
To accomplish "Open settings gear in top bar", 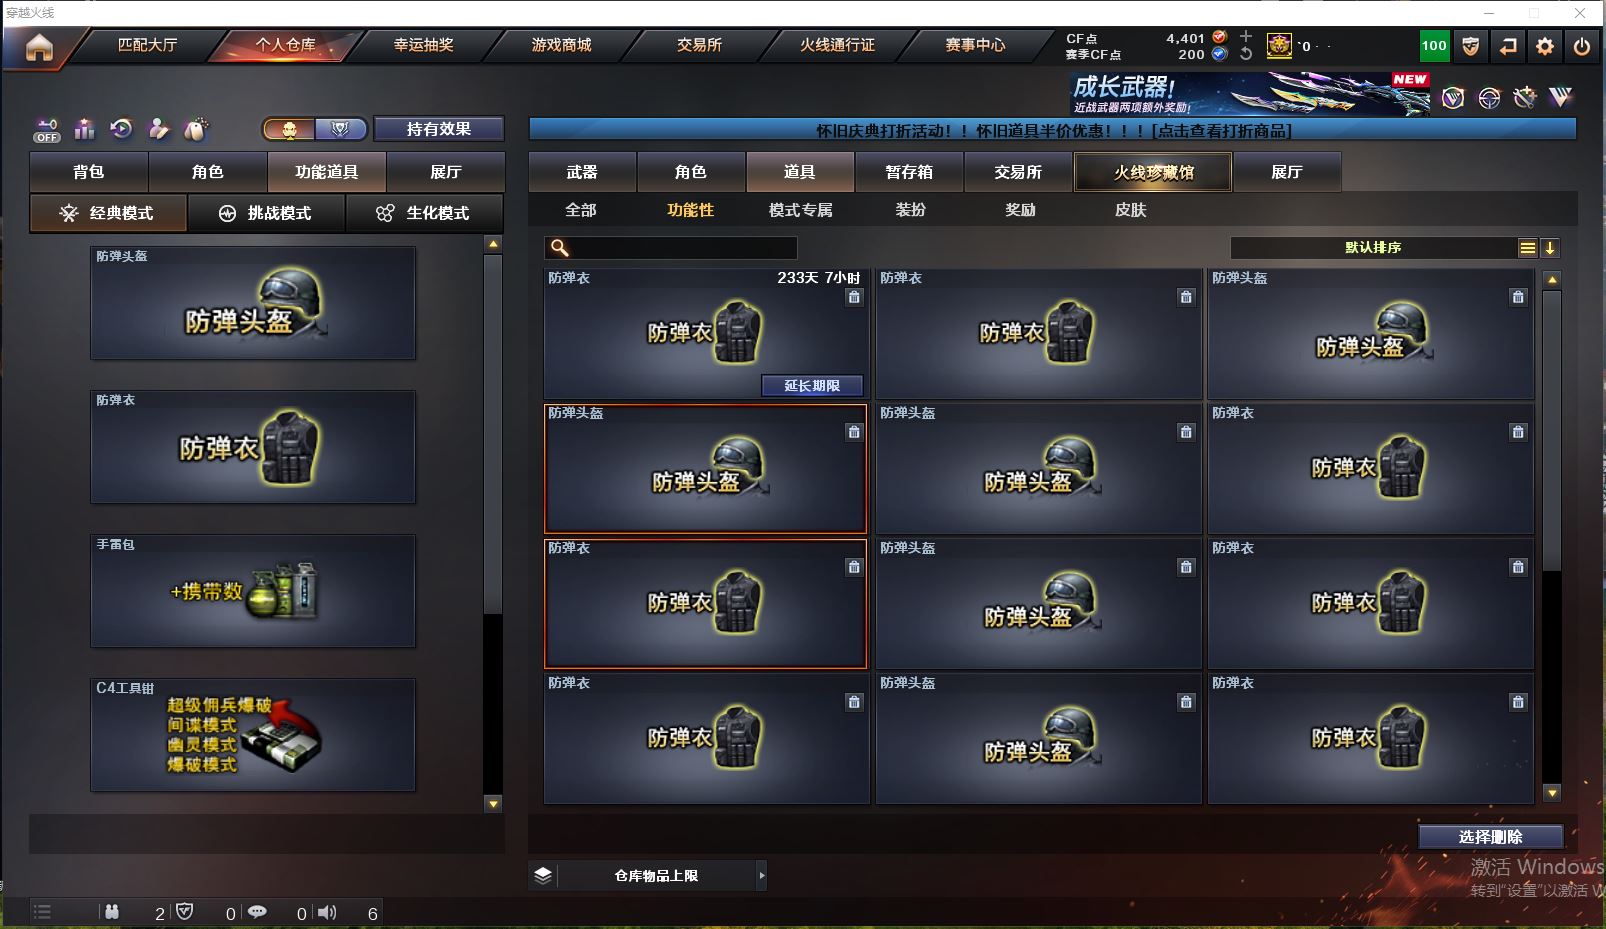I will (x=1545, y=46).
